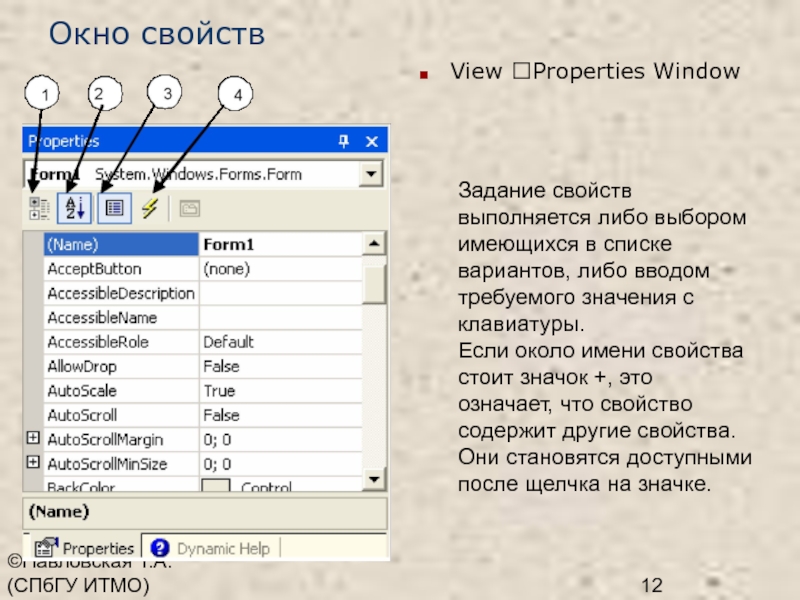This screenshot has height=600, width=800.
Task: Expand the AutoScrollMargin property
Action: coord(33,439)
